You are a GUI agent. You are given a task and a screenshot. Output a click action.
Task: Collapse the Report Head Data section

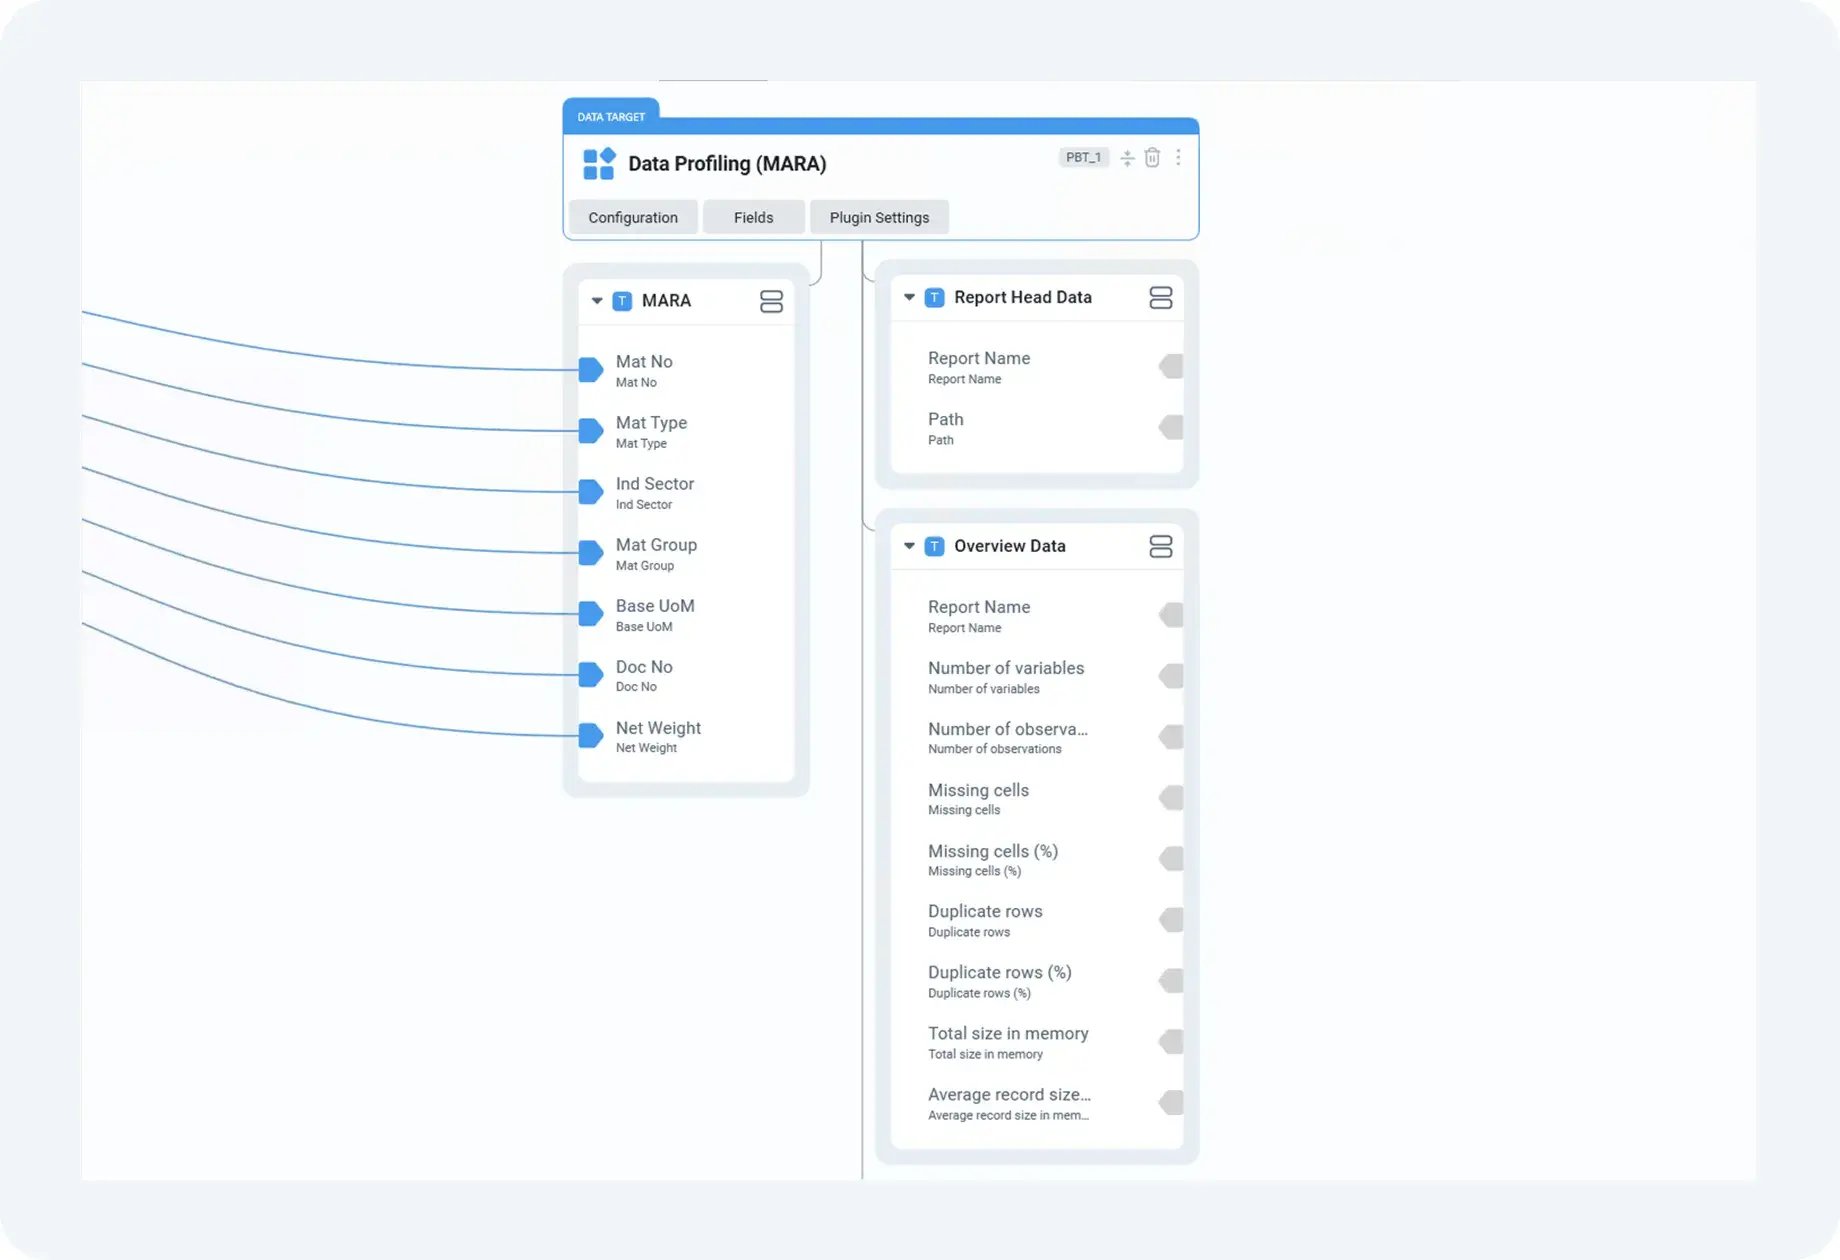(x=909, y=297)
